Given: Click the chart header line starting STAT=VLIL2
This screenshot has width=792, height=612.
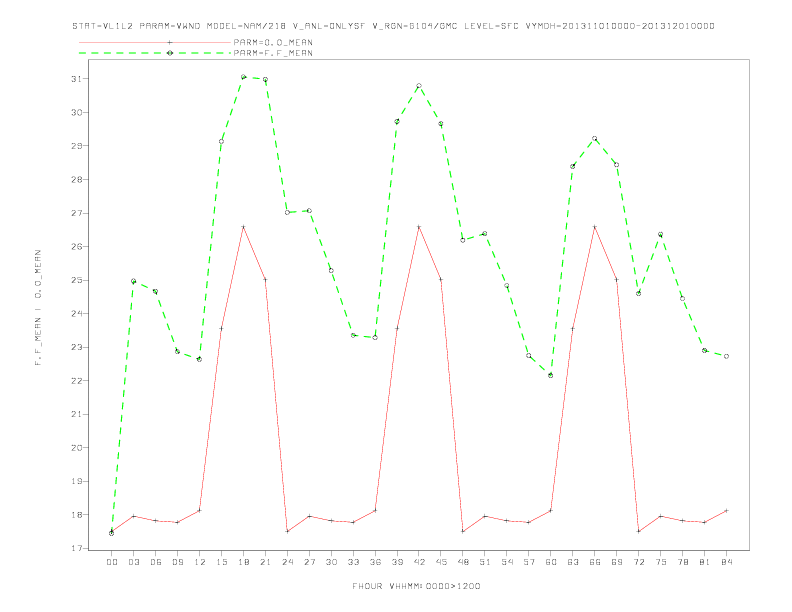Looking at the screenshot, I should 393,26.
